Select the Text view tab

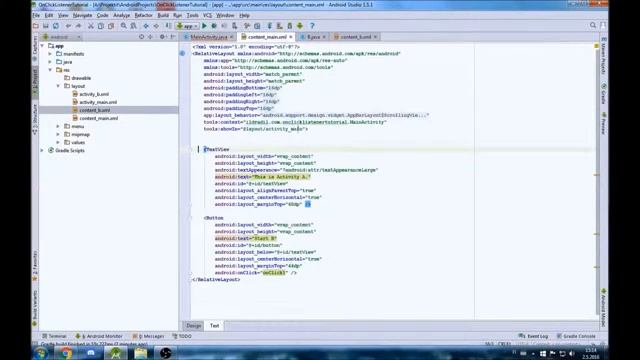(214, 326)
